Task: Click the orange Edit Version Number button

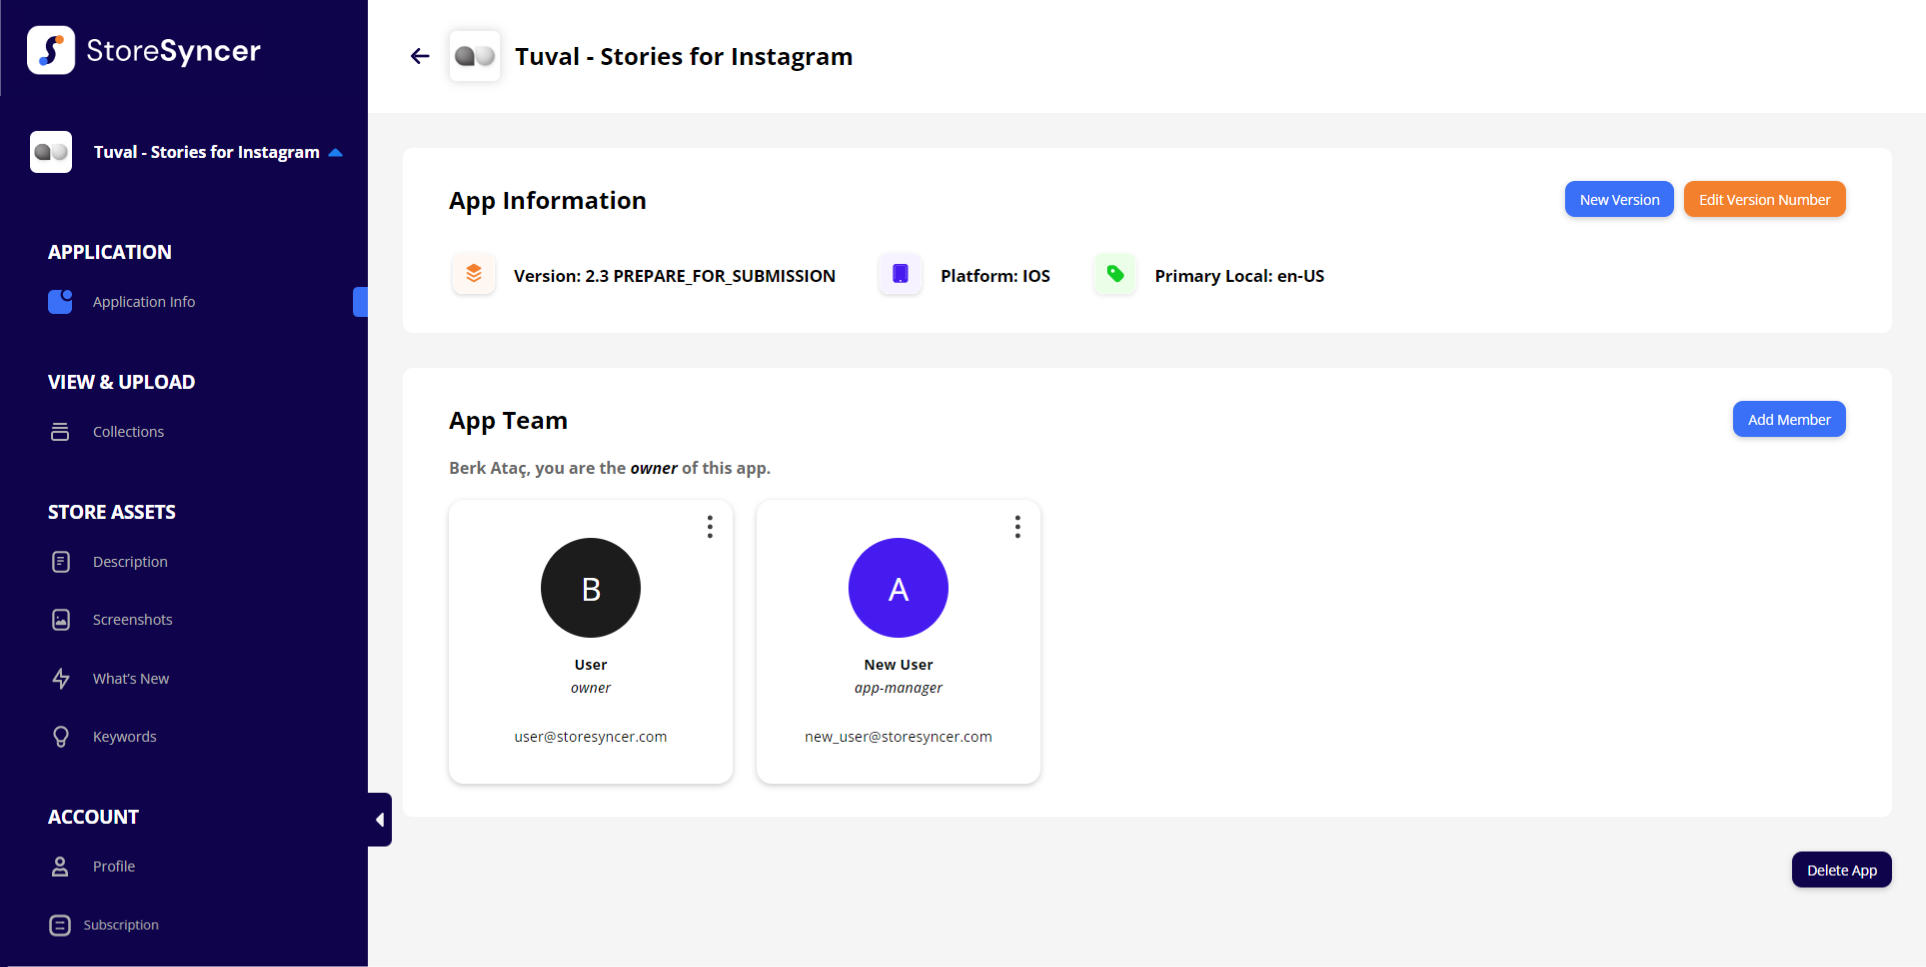Action: pos(1764,200)
